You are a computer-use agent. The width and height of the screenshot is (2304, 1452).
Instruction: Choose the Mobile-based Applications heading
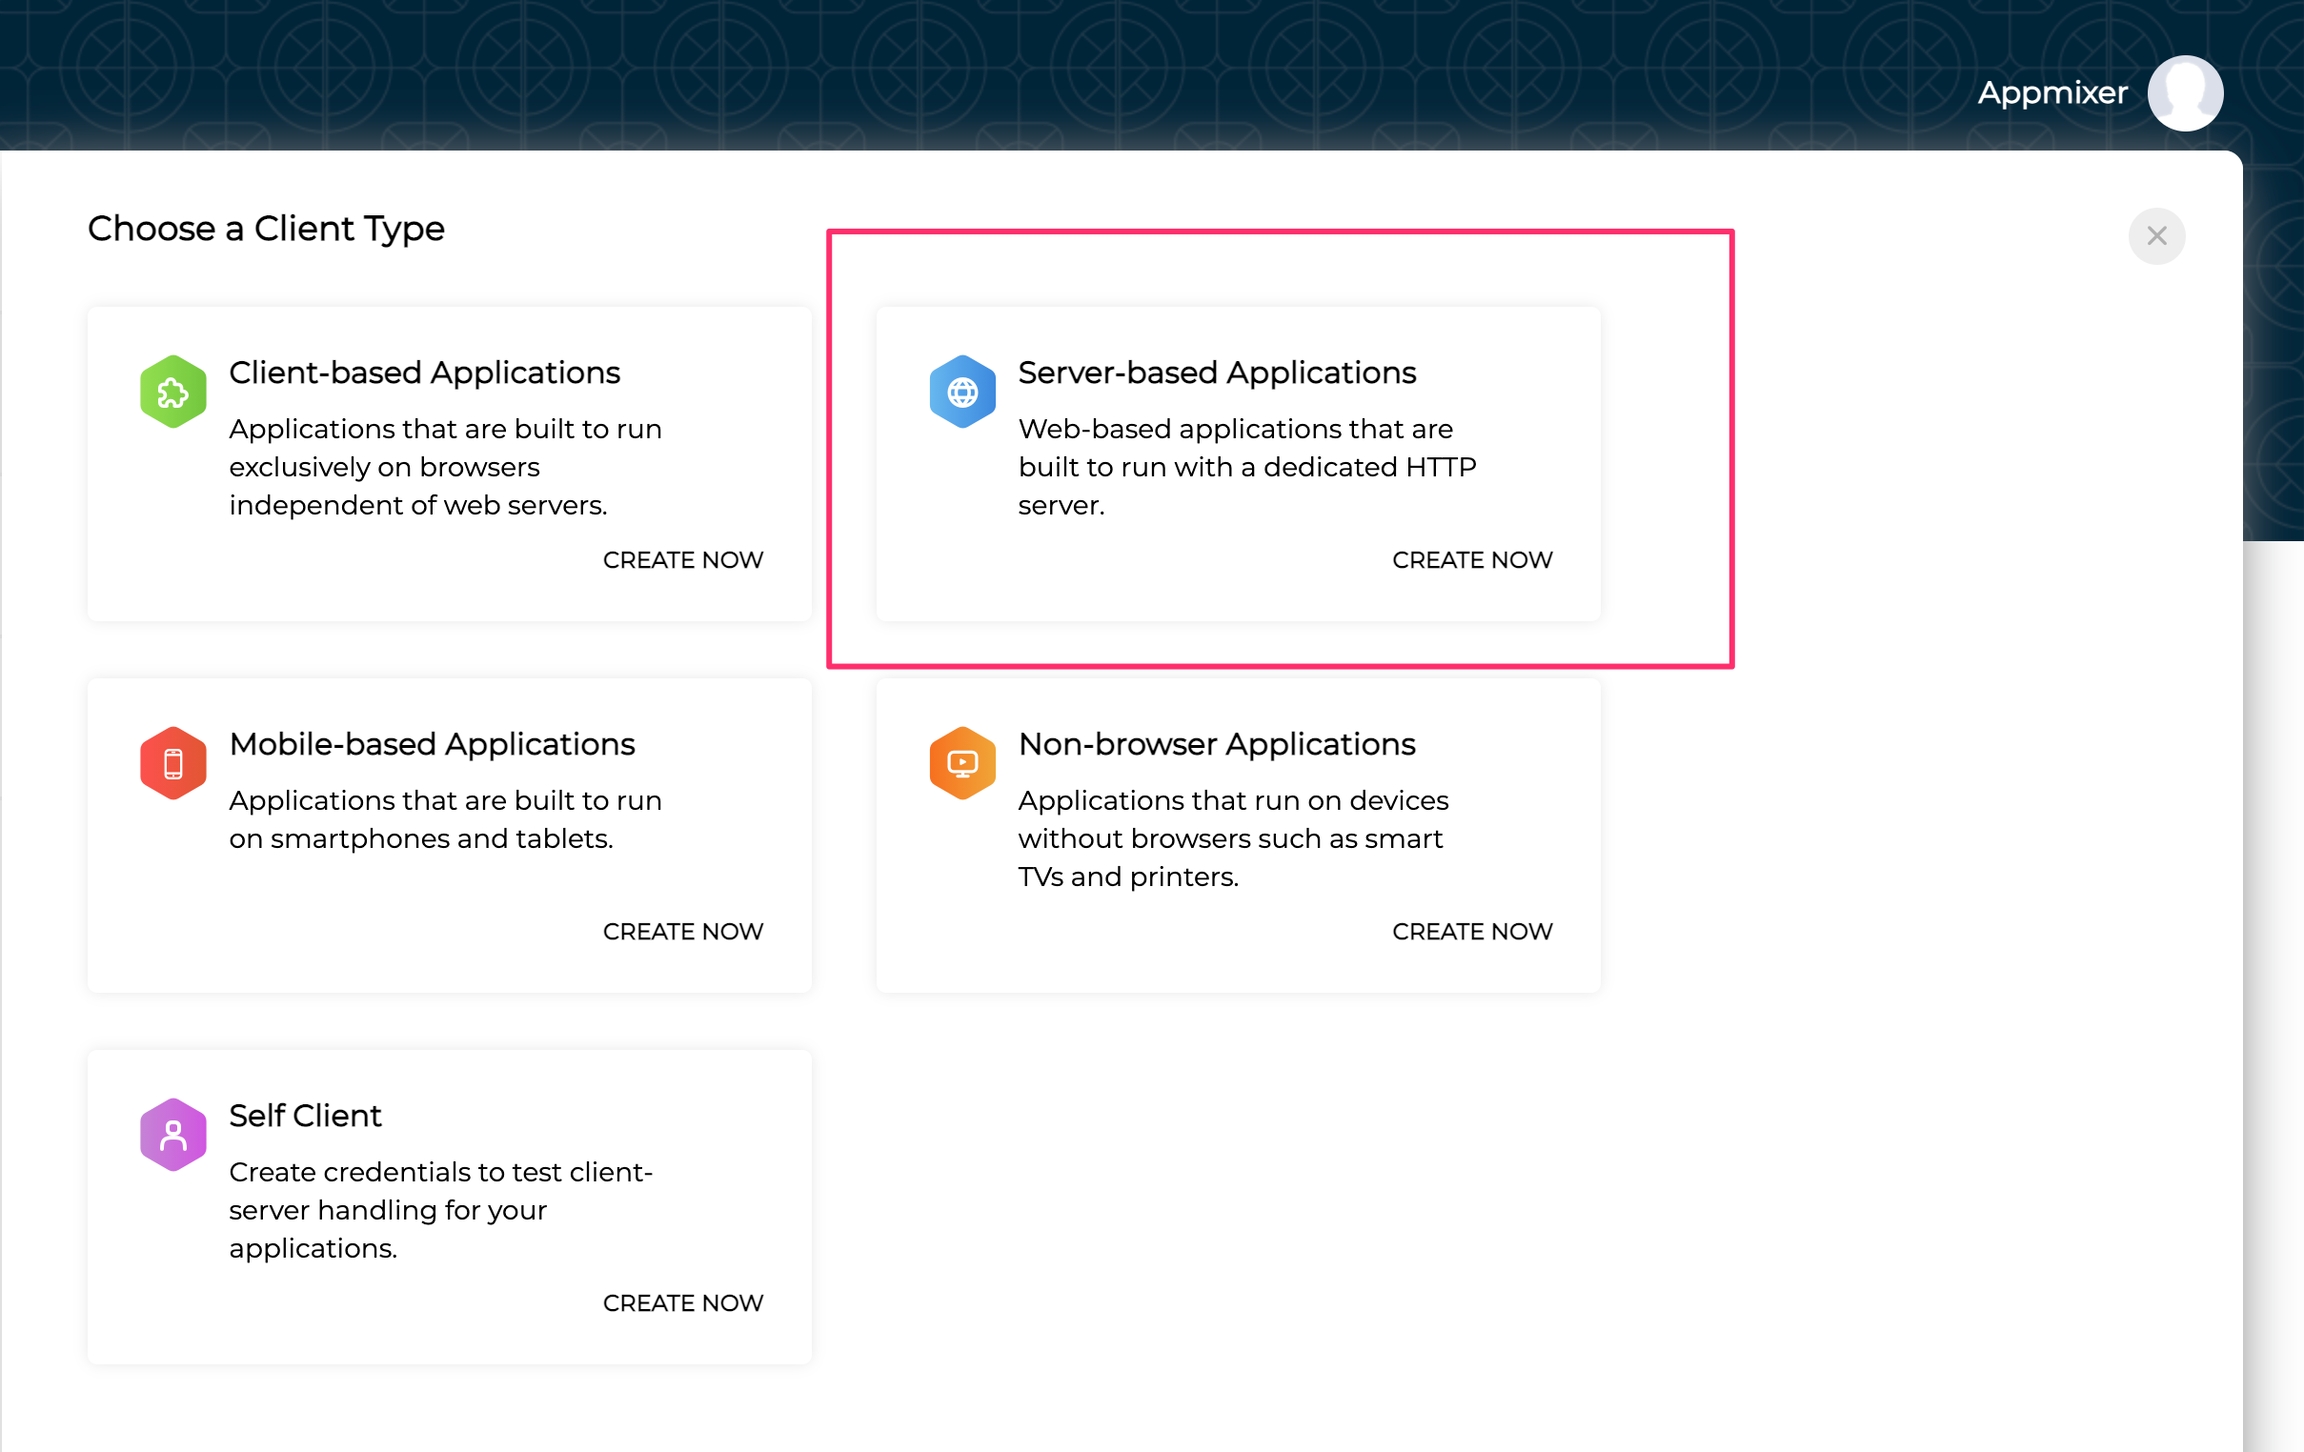click(431, 744)
